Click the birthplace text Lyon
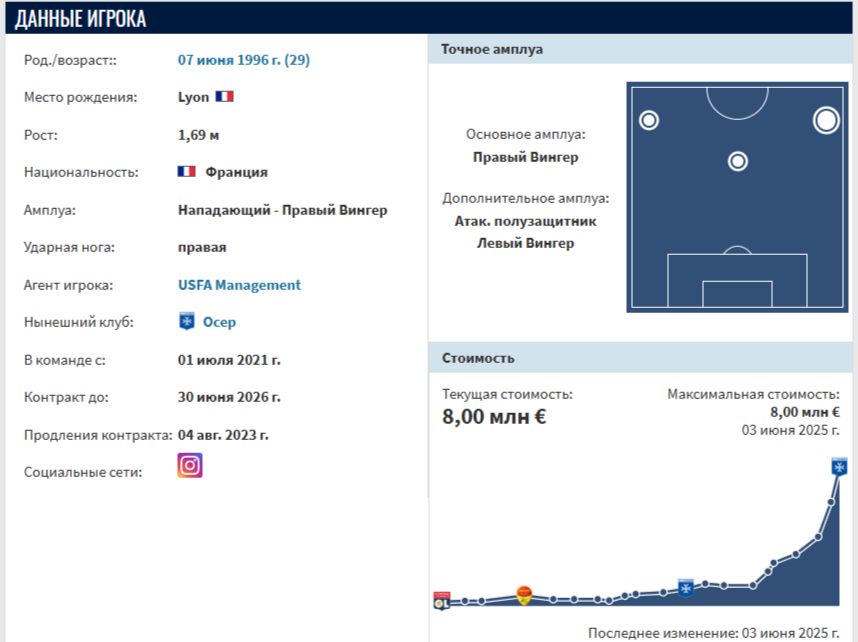This screenshot has height=642, width=858. coord(193,97)
